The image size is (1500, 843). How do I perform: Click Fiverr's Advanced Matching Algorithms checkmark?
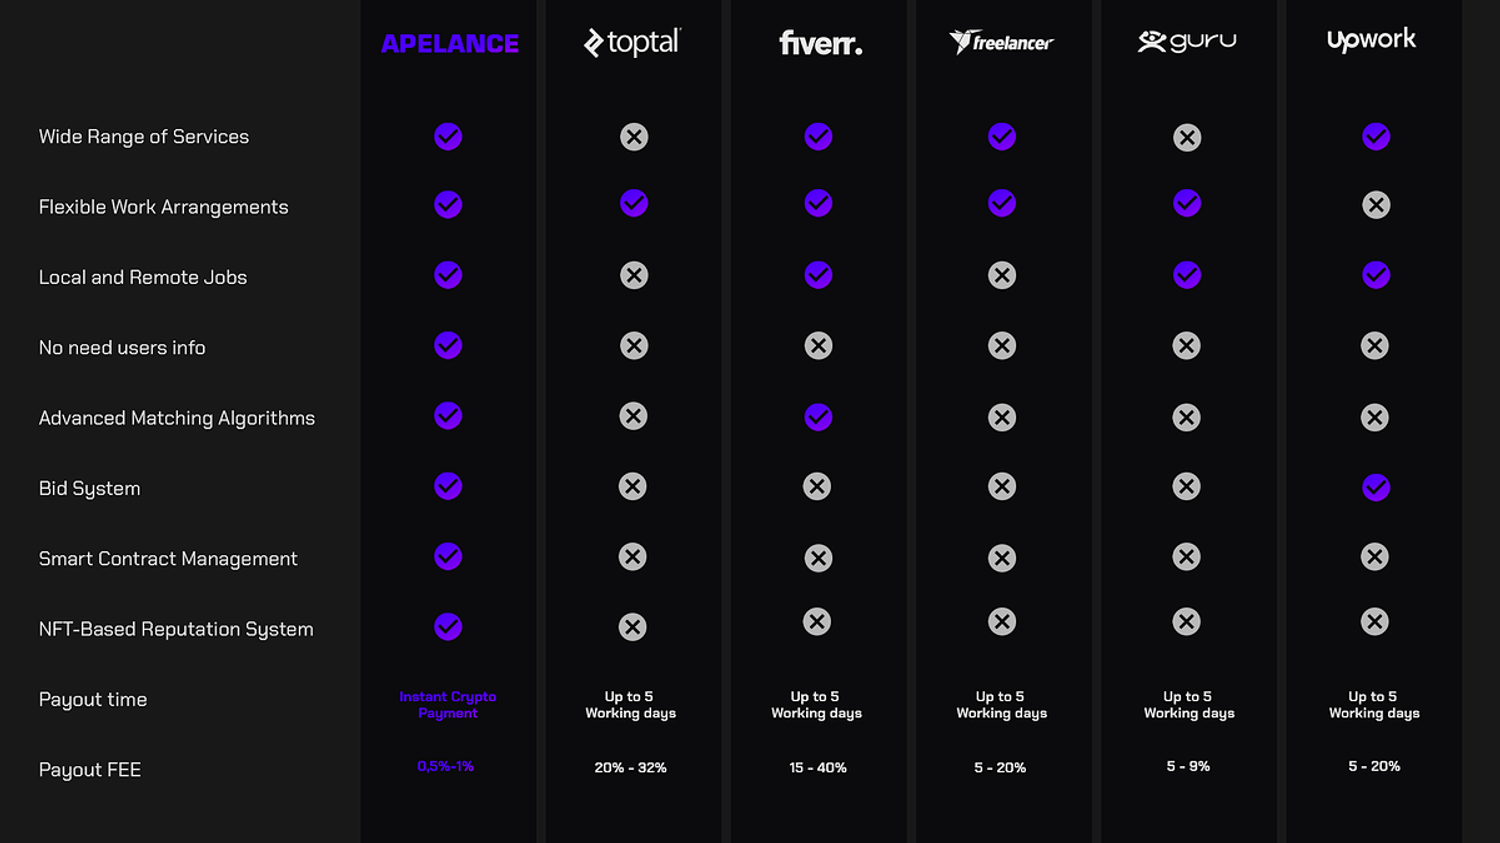pyautogui.click(x=818, y=417)
